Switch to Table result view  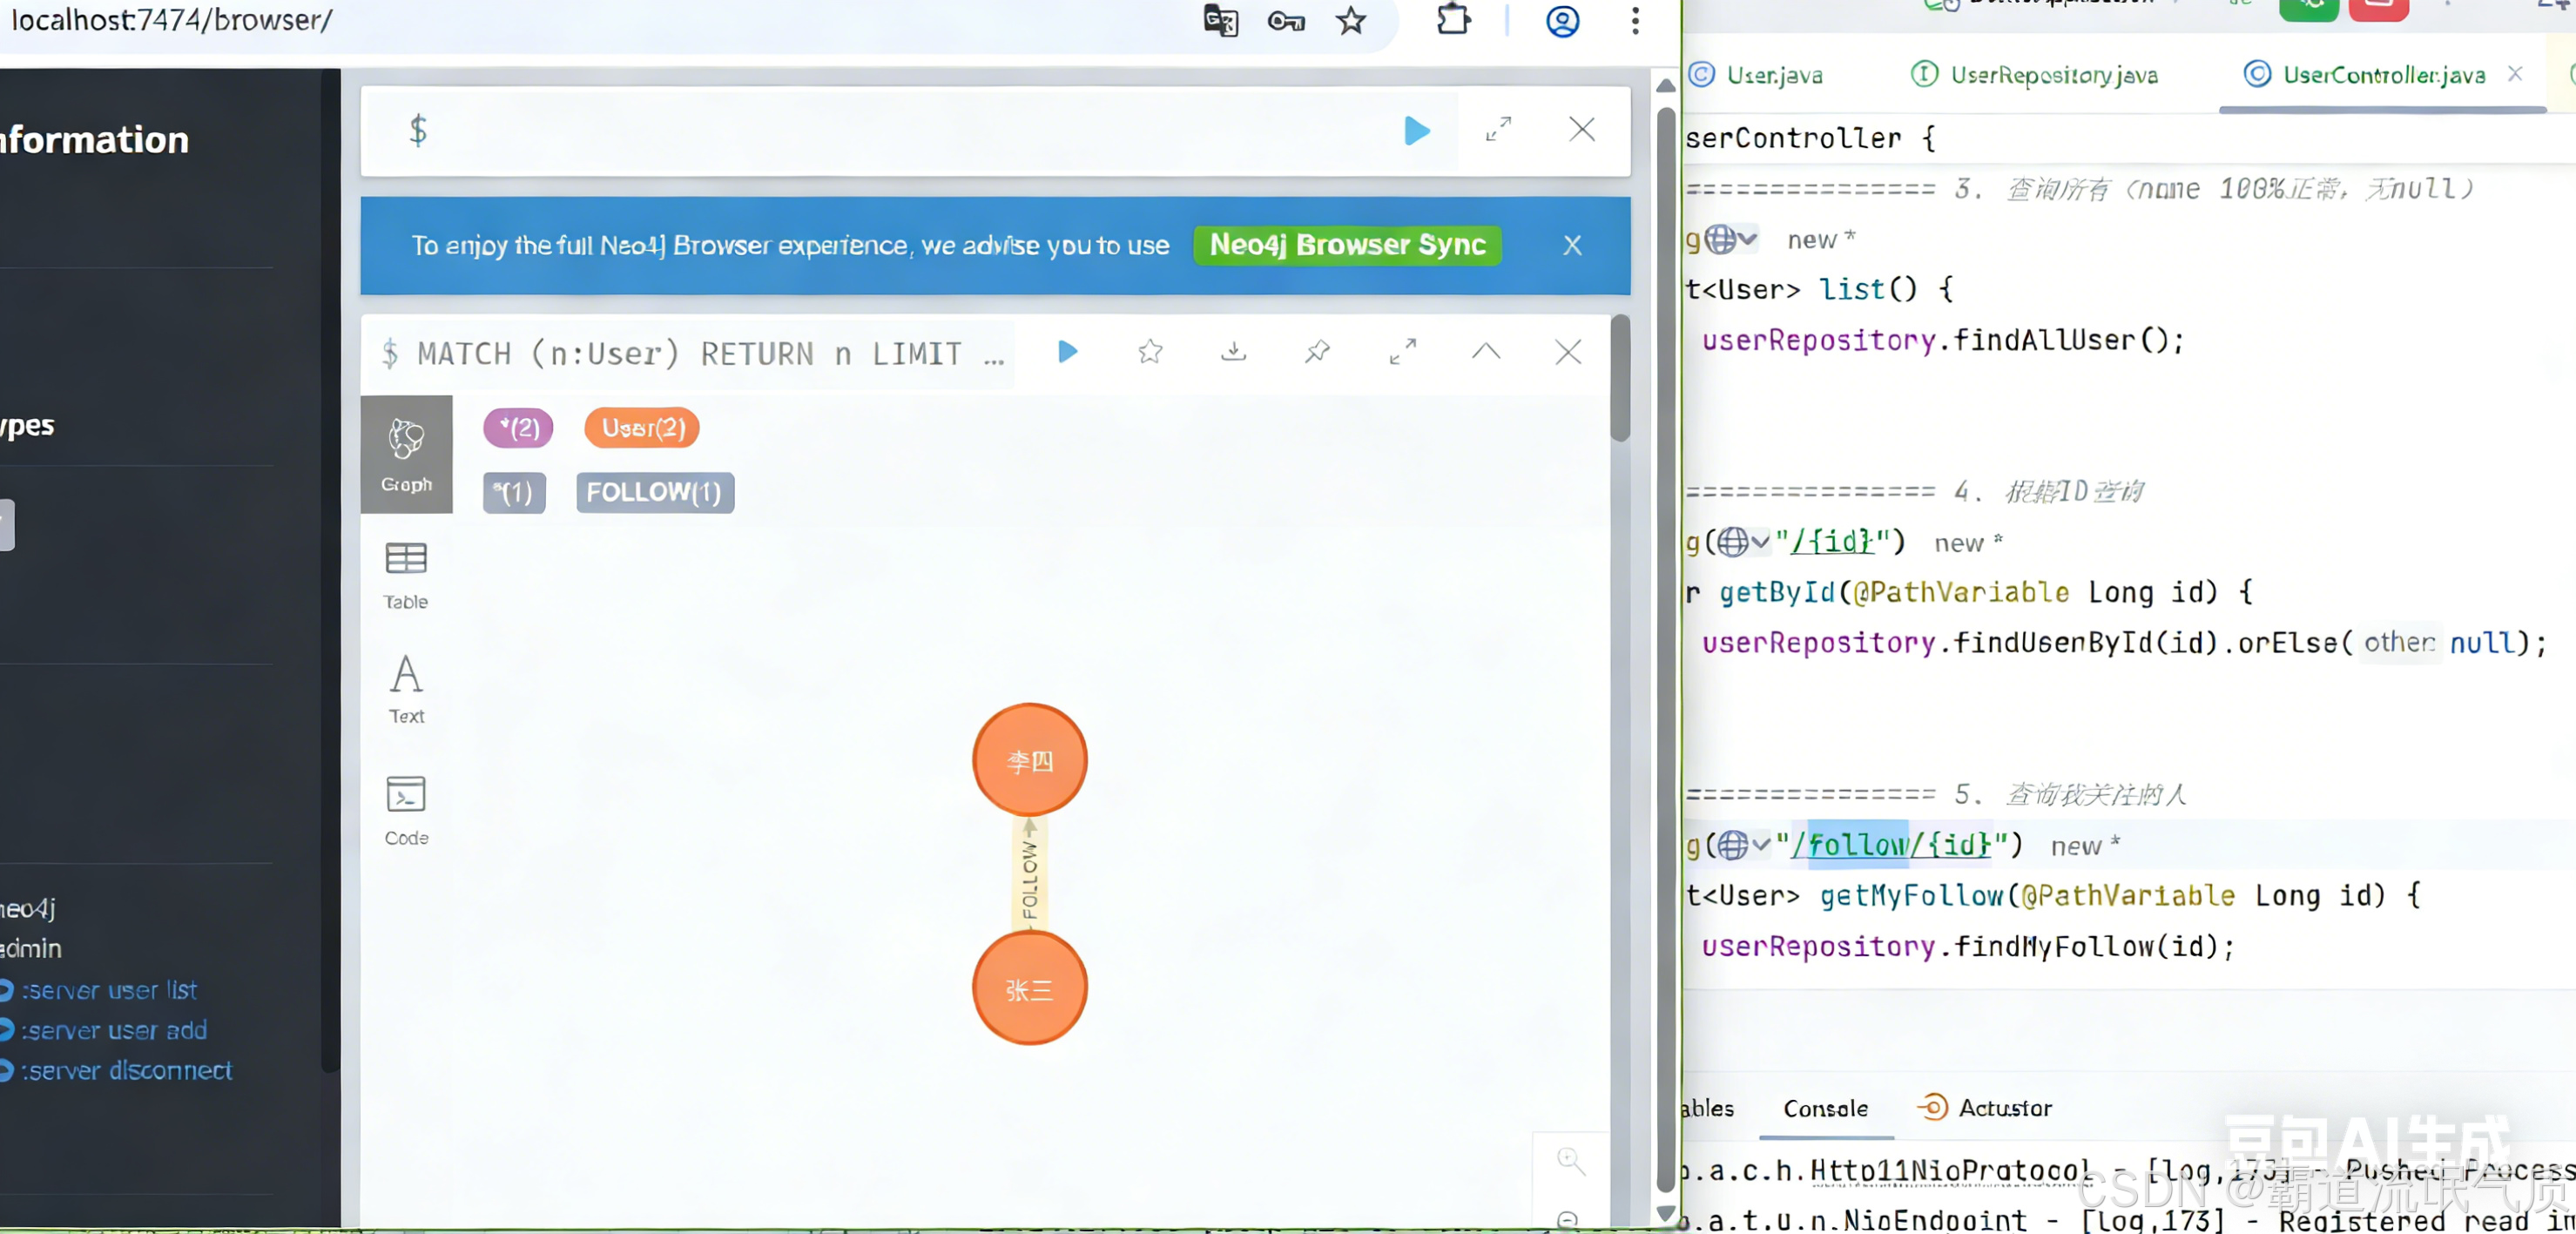(x=406, y=574)
